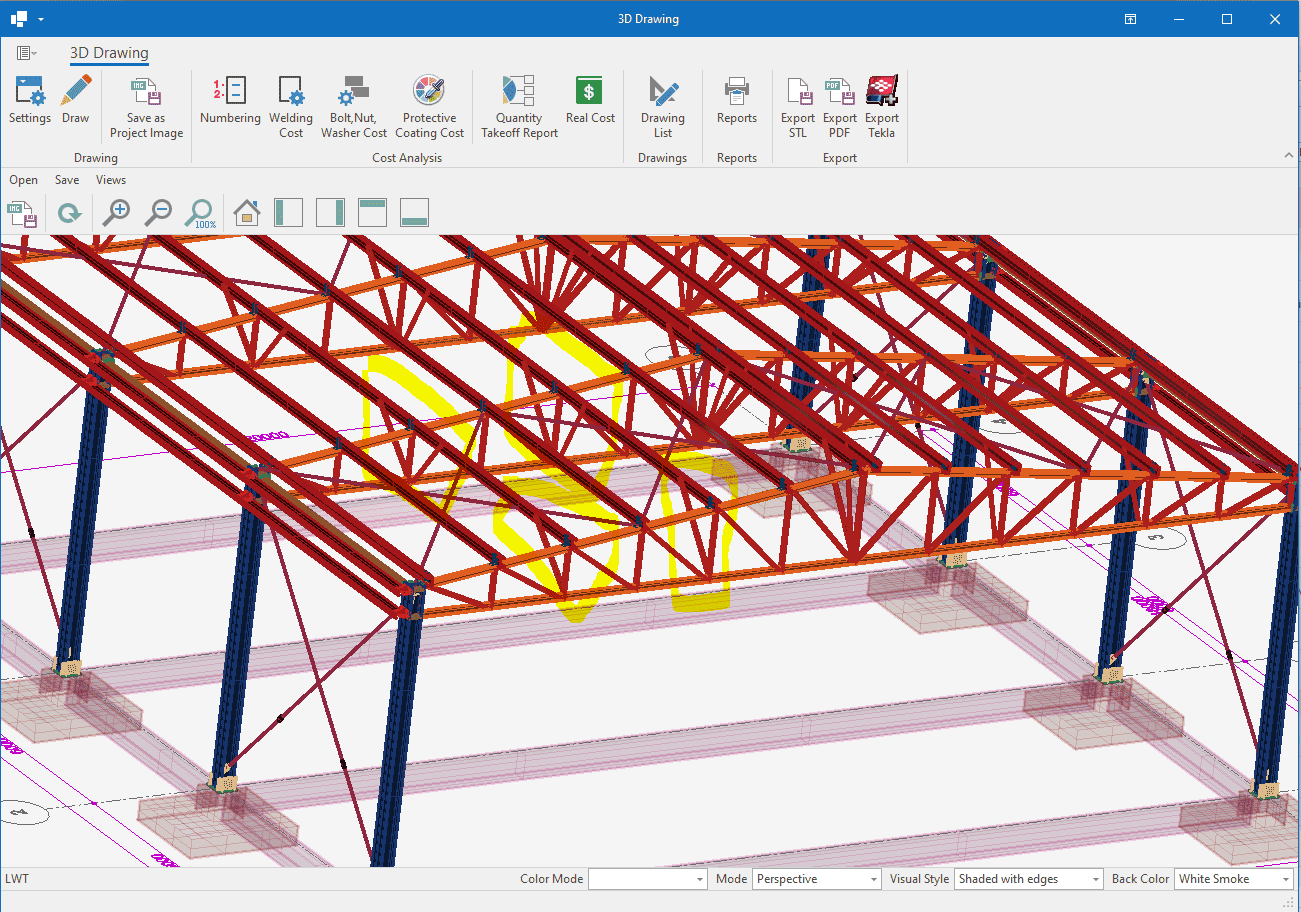The height and width of the screenshot is (912, 1301).
Task: Collapse the ribbon with the chevron
Action: click(1288, 155)
